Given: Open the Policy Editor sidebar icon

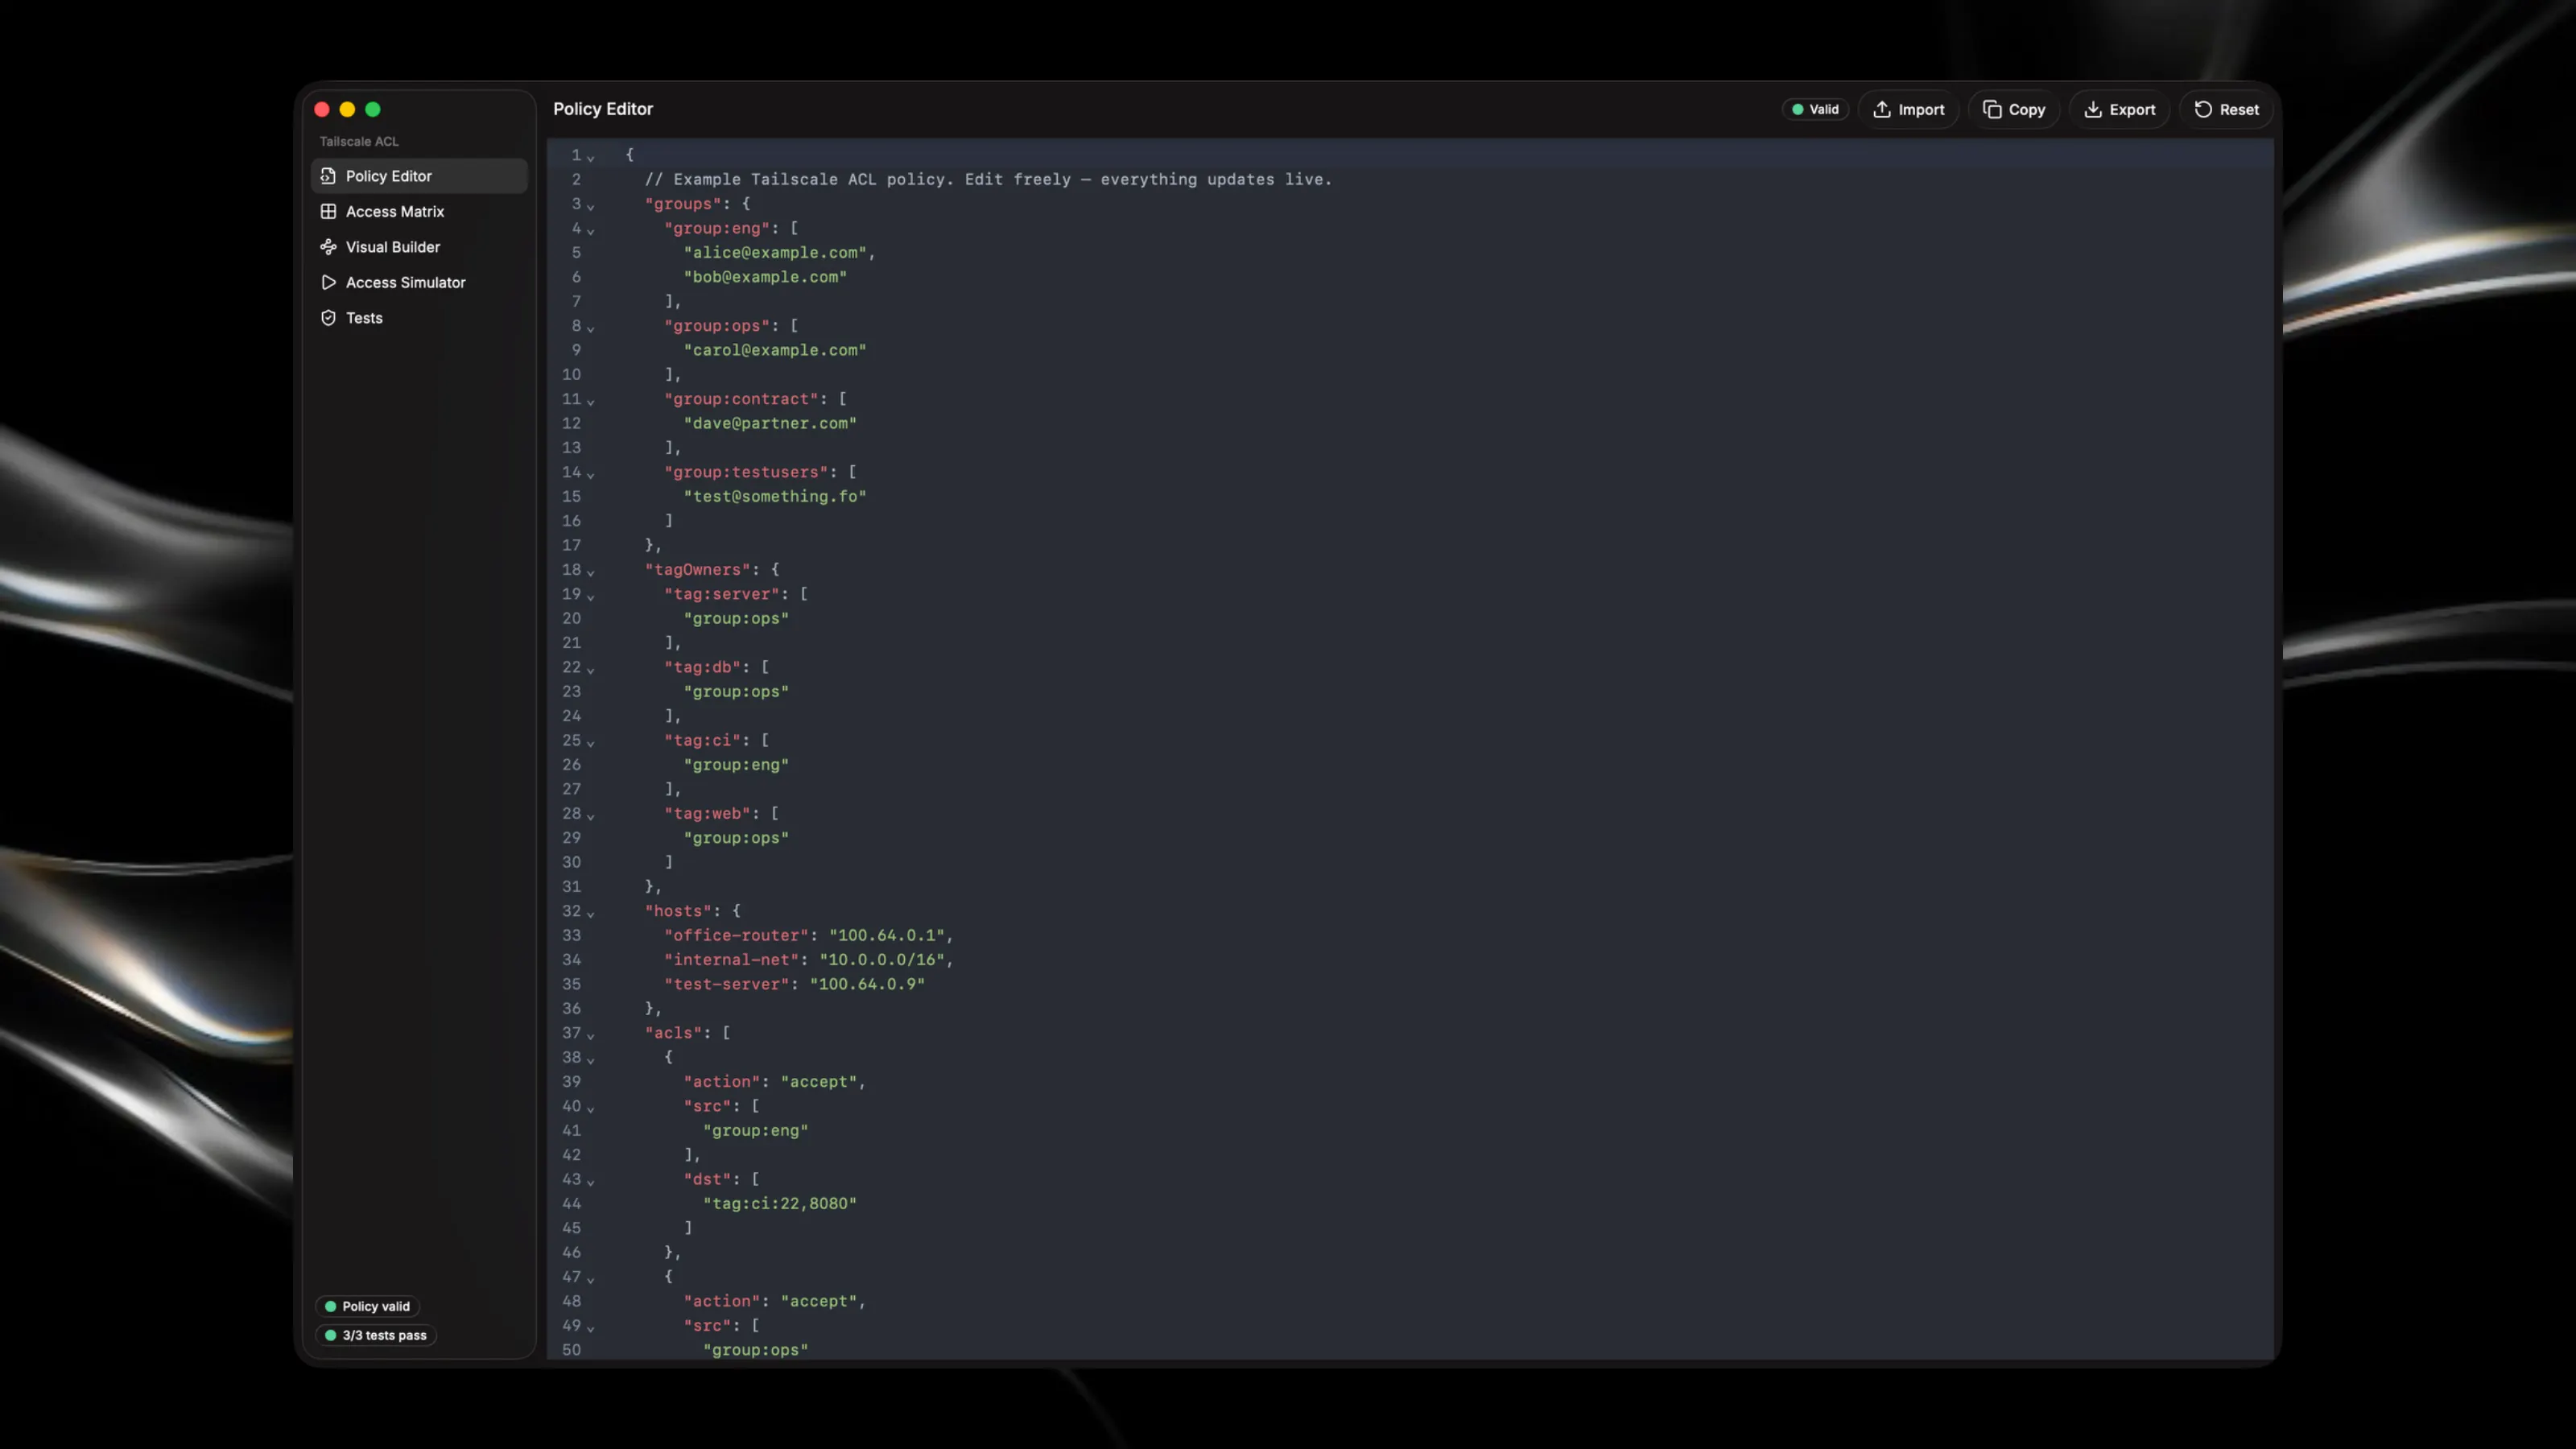Looking at the screenshot, I should [328, 176].
